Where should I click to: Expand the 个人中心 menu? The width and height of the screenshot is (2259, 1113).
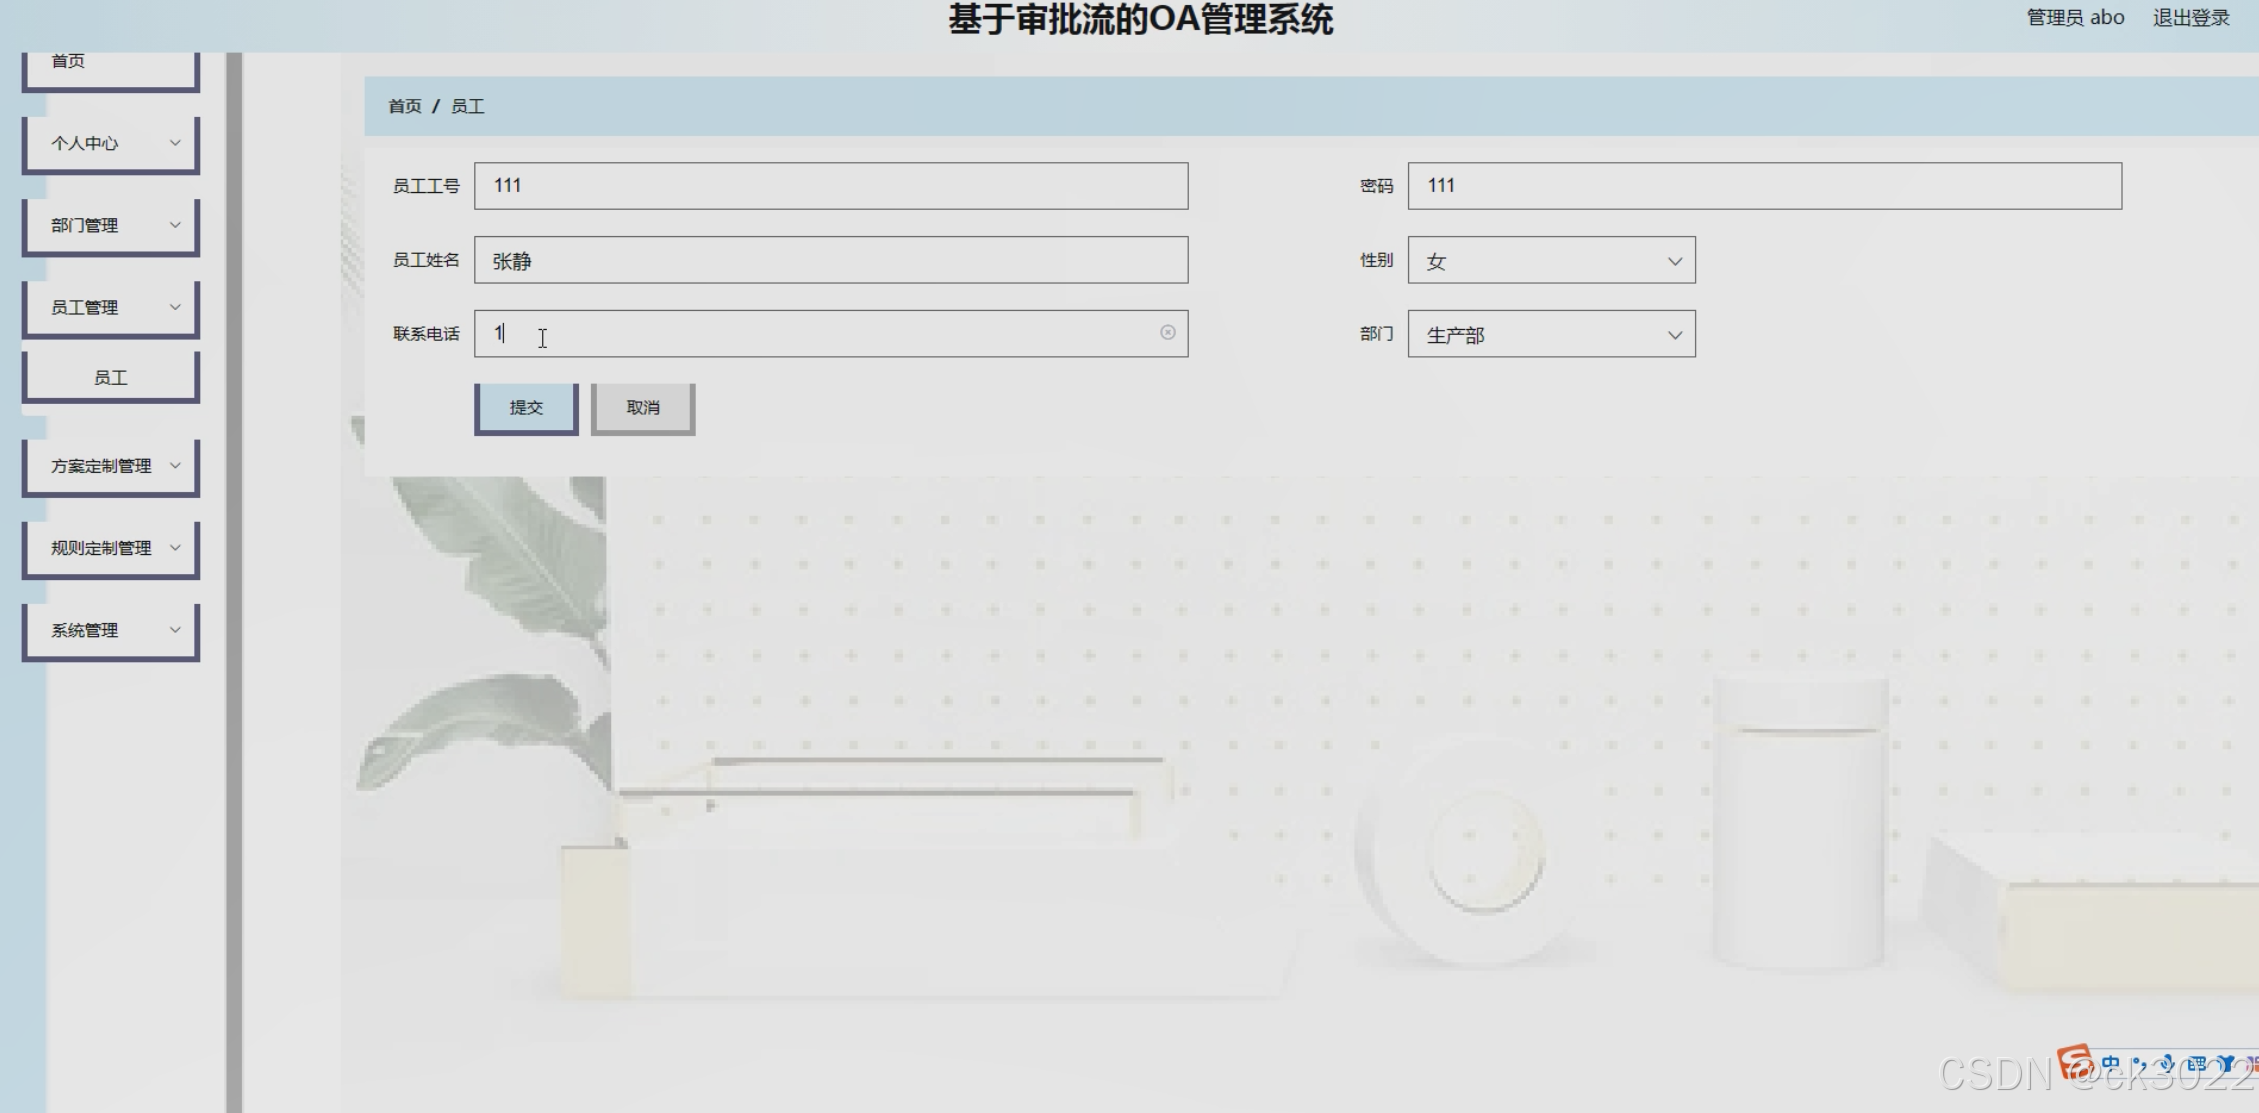point(110,143)
